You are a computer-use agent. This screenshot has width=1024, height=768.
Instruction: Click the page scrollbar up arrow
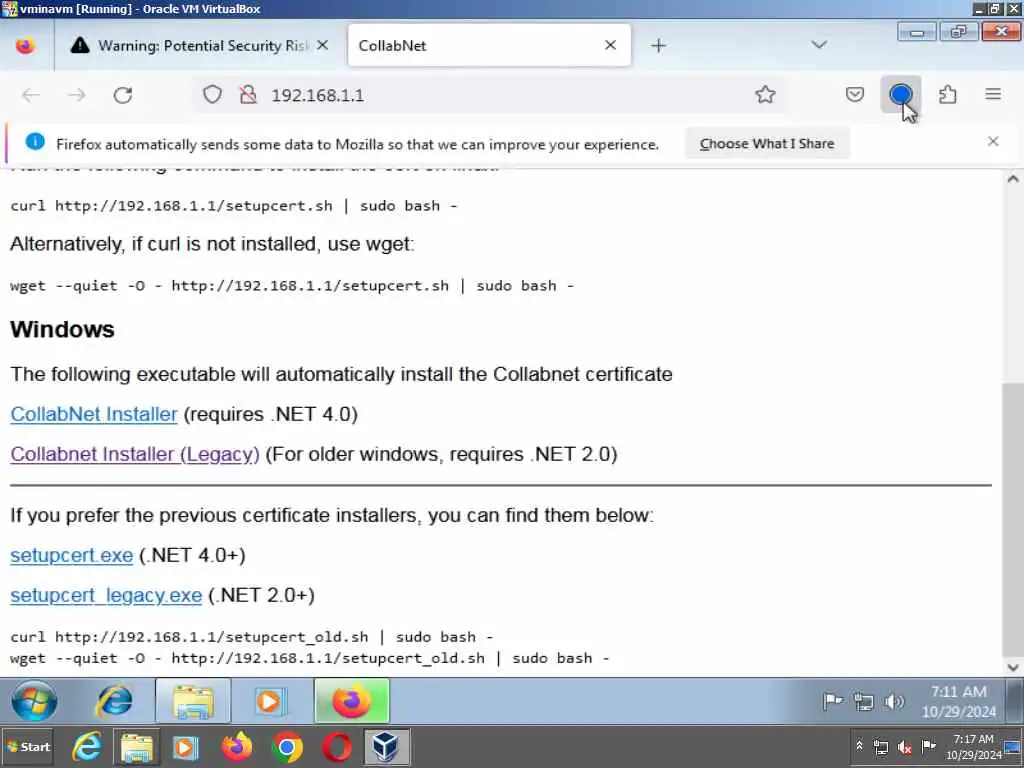(1013, 179)
